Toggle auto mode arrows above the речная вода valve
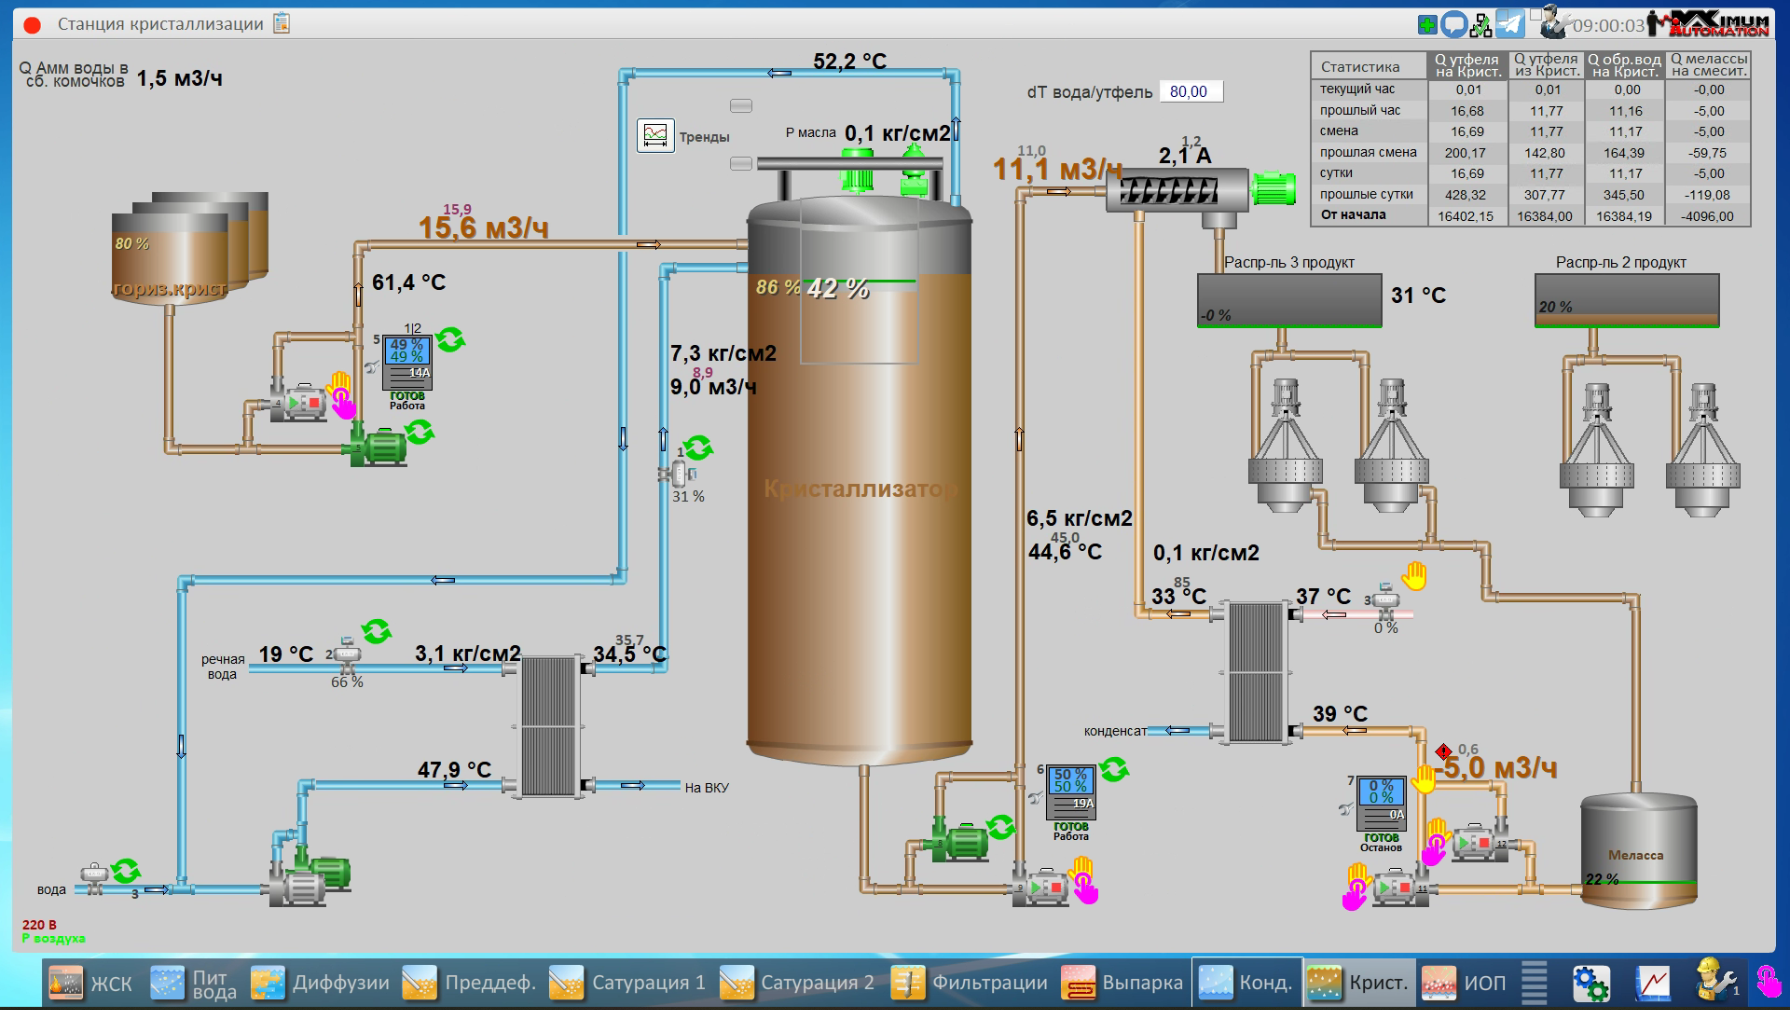This screenshot has height=1010, width=1790. pyautogui.click(x=377, y=631)
